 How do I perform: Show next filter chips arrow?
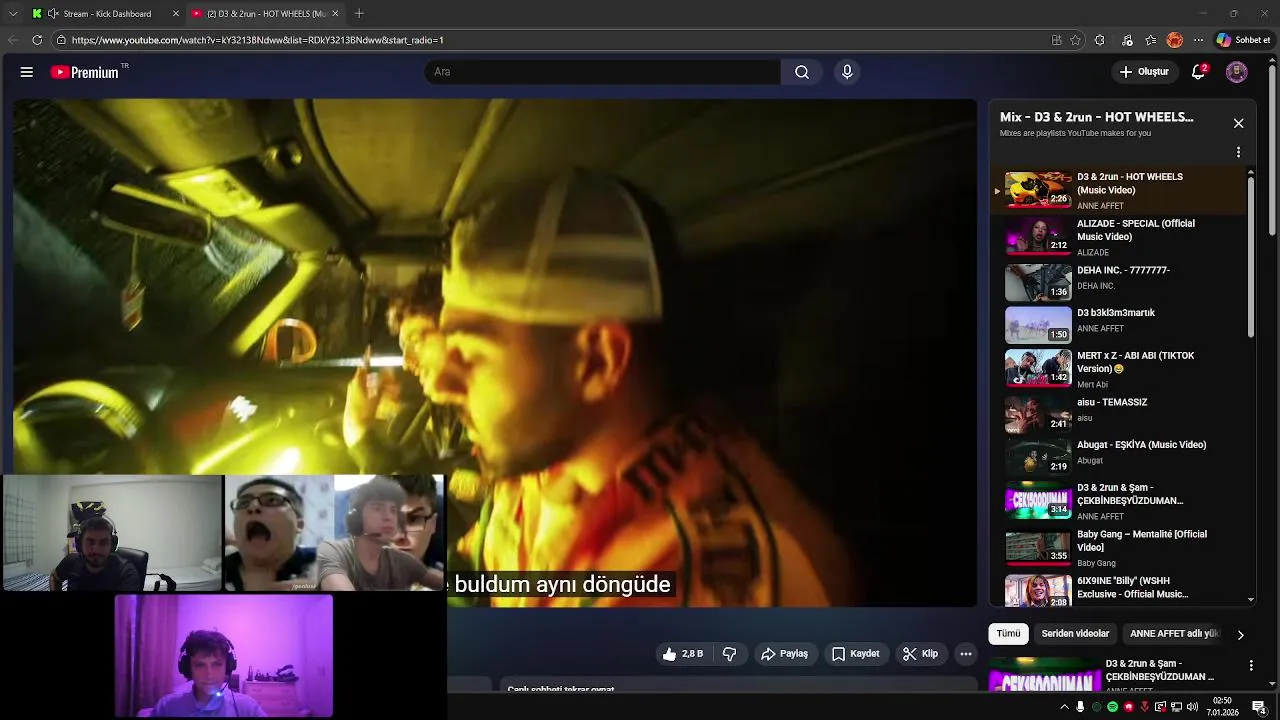(x=1240, y=635)
